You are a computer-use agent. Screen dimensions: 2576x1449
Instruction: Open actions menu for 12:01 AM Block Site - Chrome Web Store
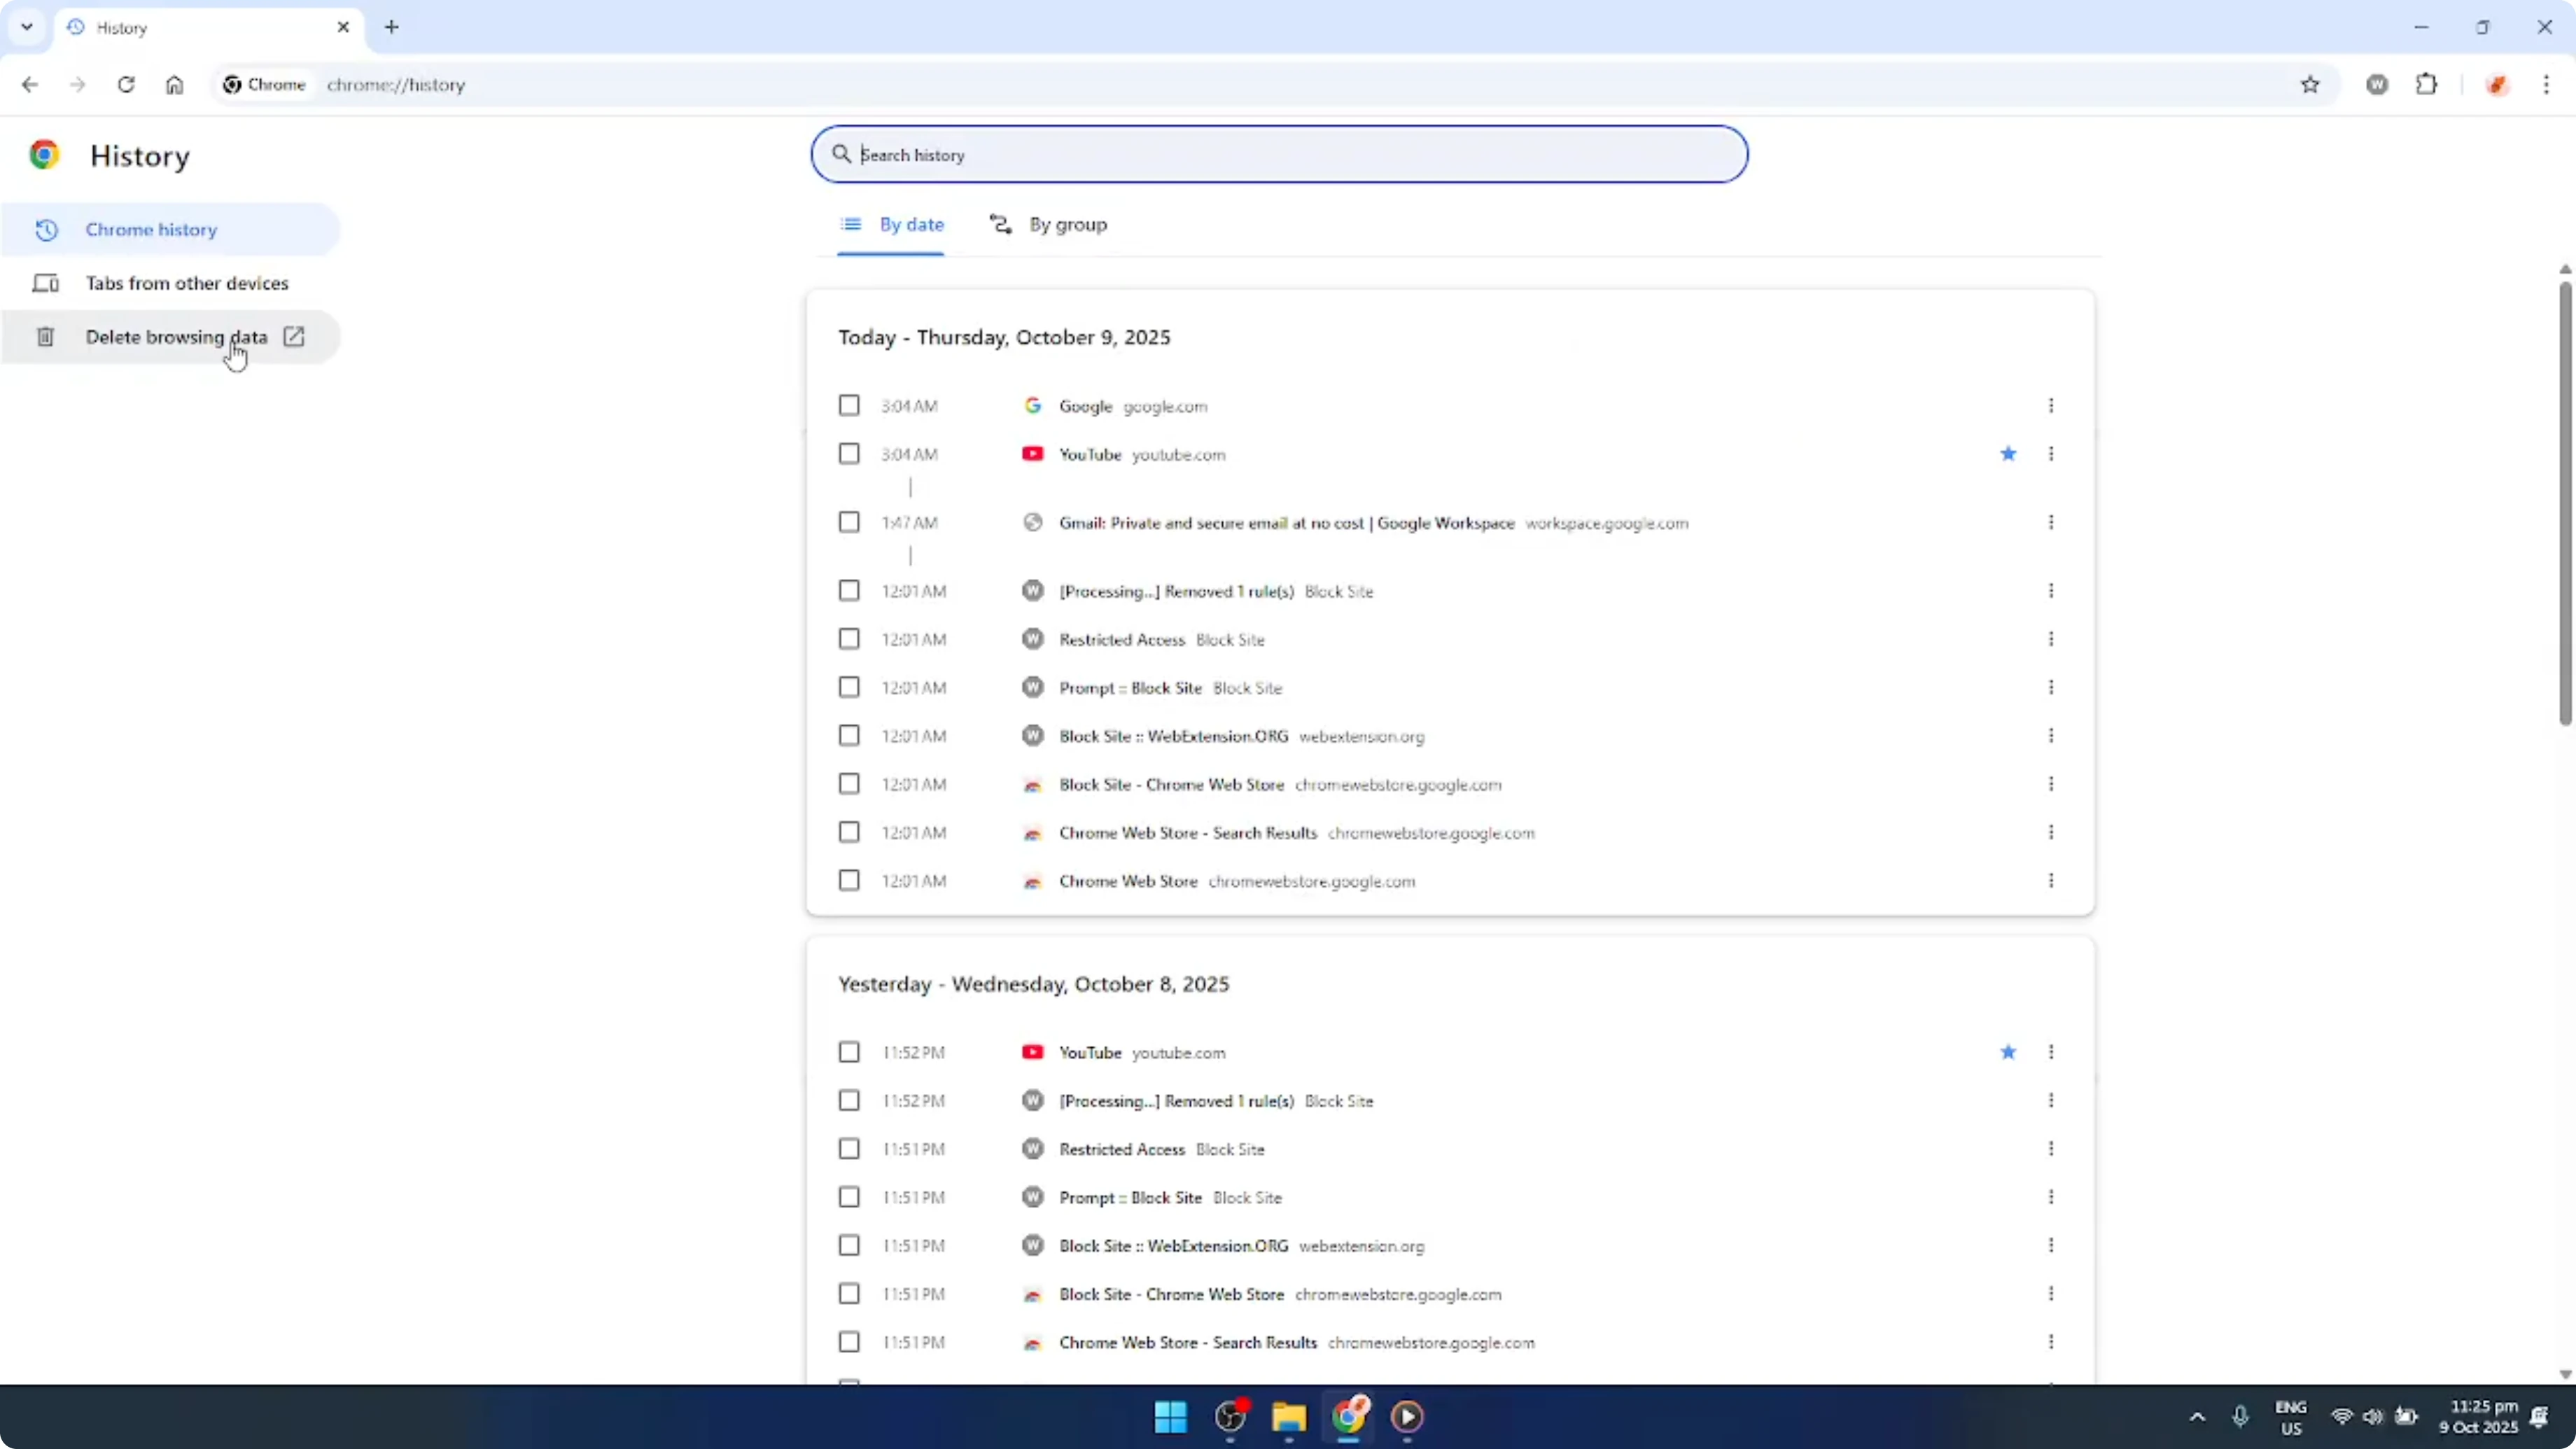pyautogui.click(x=2051, y=784)
